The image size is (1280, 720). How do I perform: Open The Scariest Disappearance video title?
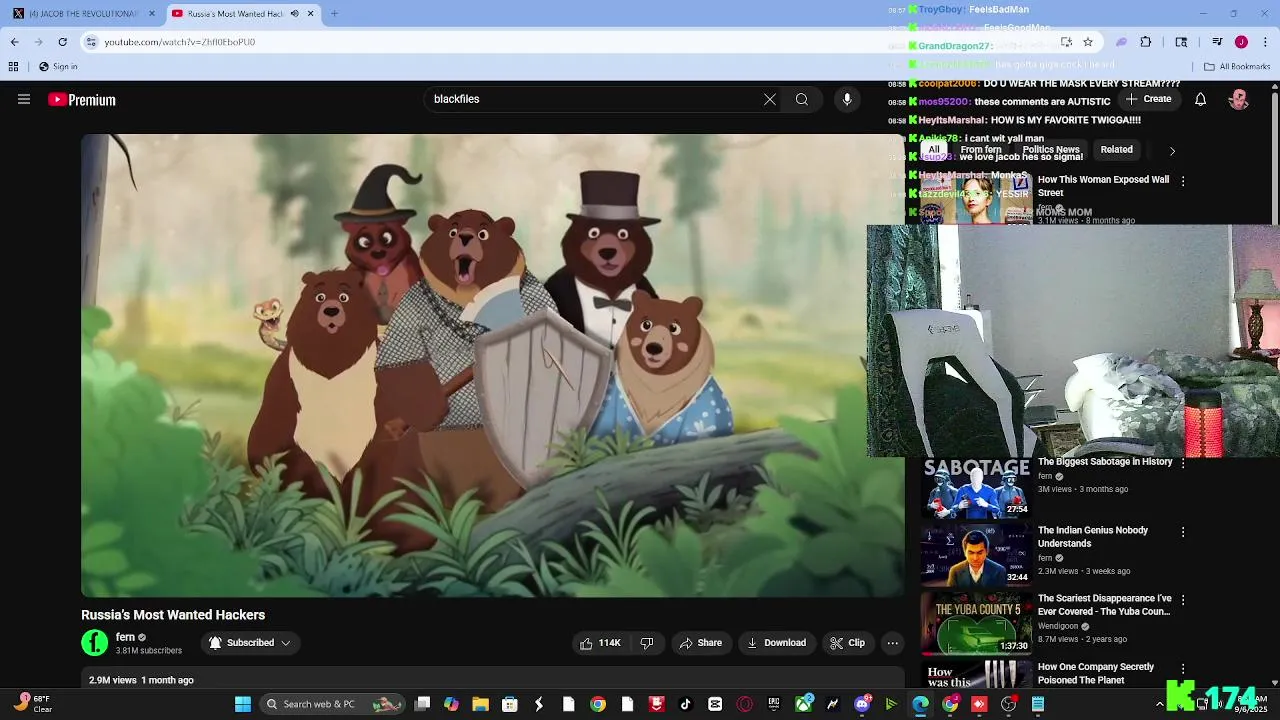(x=1104, y=605)
